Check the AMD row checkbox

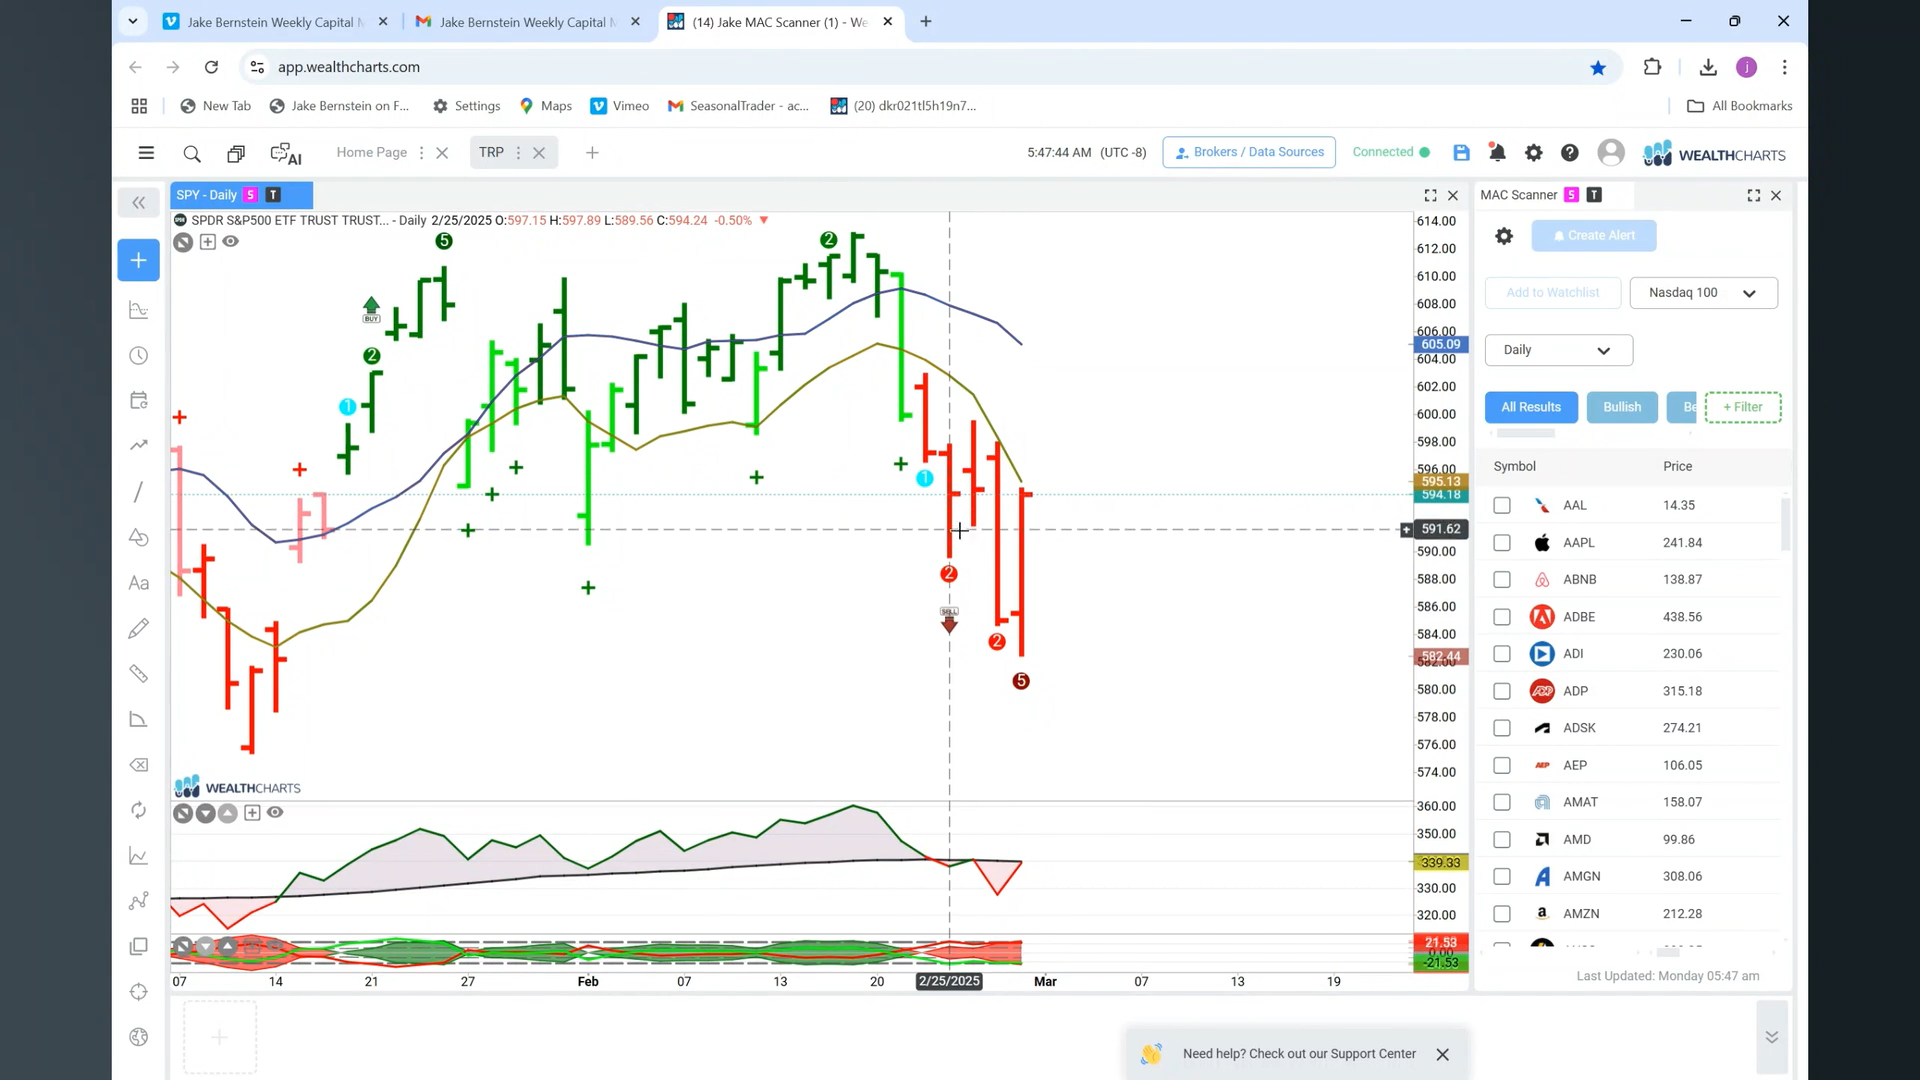point(1502,840)
